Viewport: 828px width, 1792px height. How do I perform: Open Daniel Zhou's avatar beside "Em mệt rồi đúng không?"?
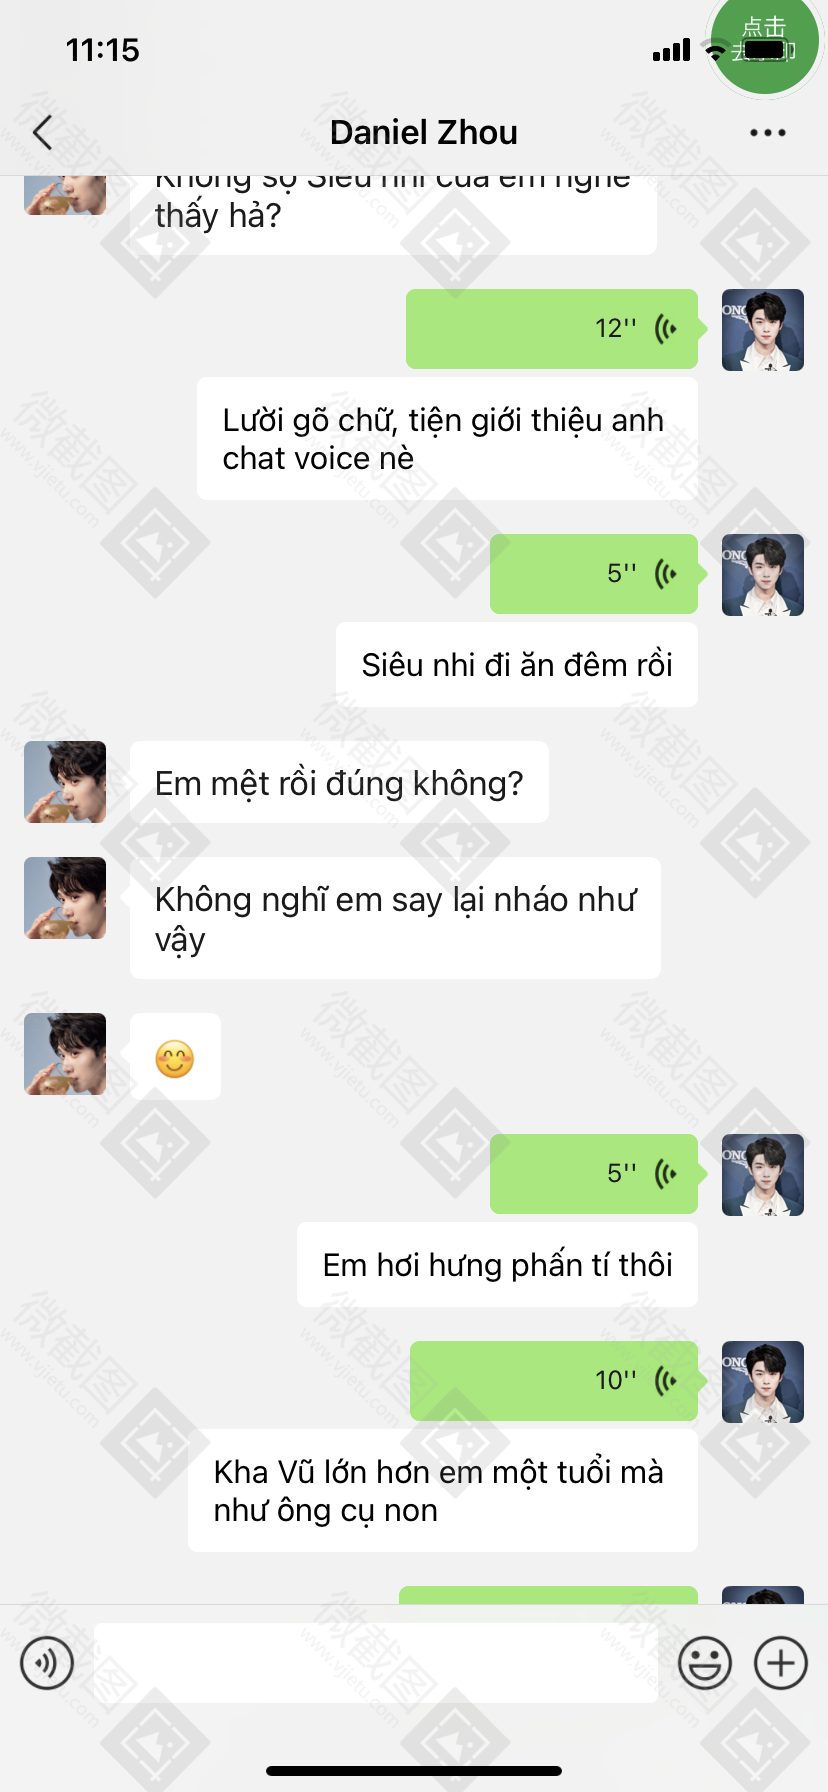(x=65, y=782)
